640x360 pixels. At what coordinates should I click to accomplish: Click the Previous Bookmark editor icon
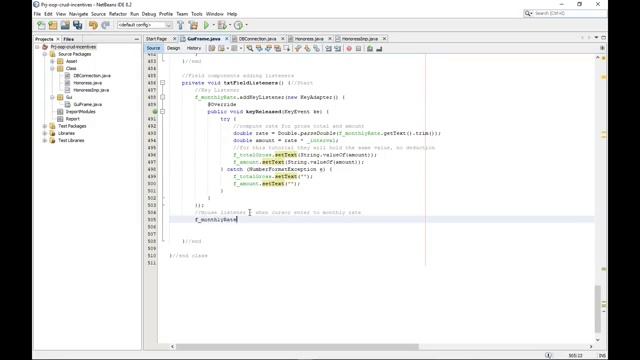tap(298, 49)
